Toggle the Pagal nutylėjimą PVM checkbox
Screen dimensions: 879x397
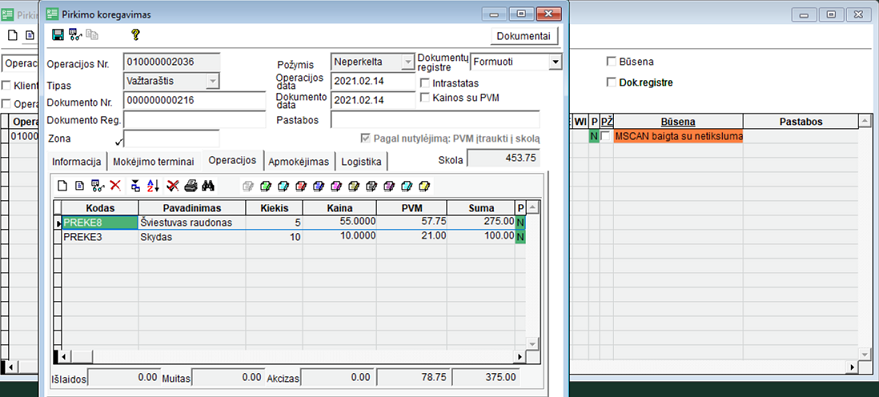point(367,138)
